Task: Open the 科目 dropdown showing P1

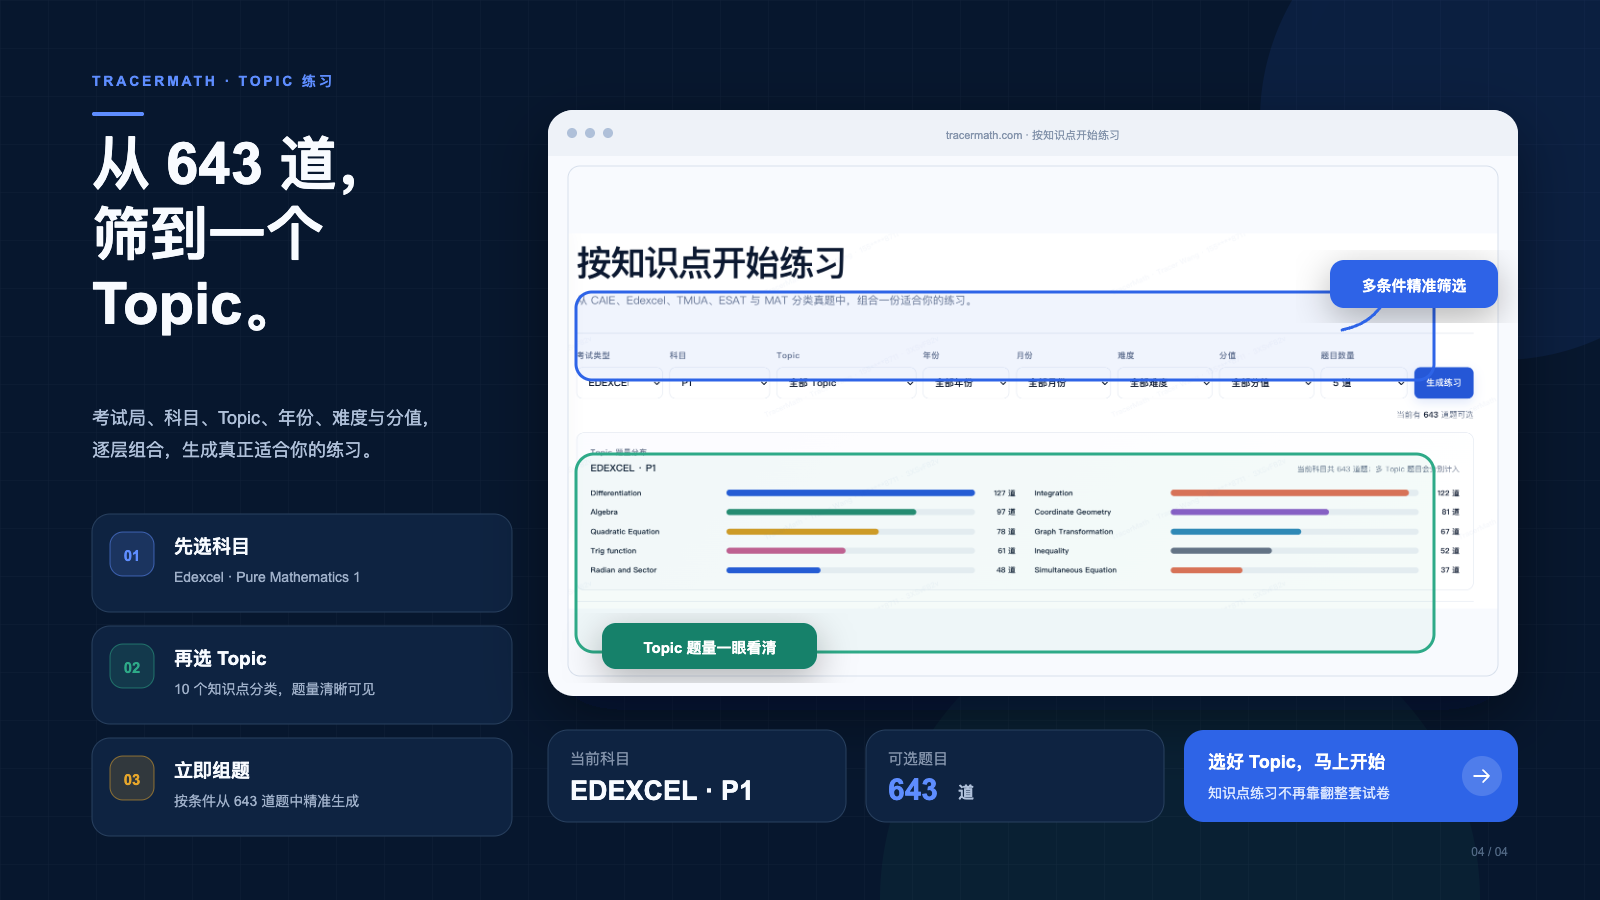Action: coord(720,383)
